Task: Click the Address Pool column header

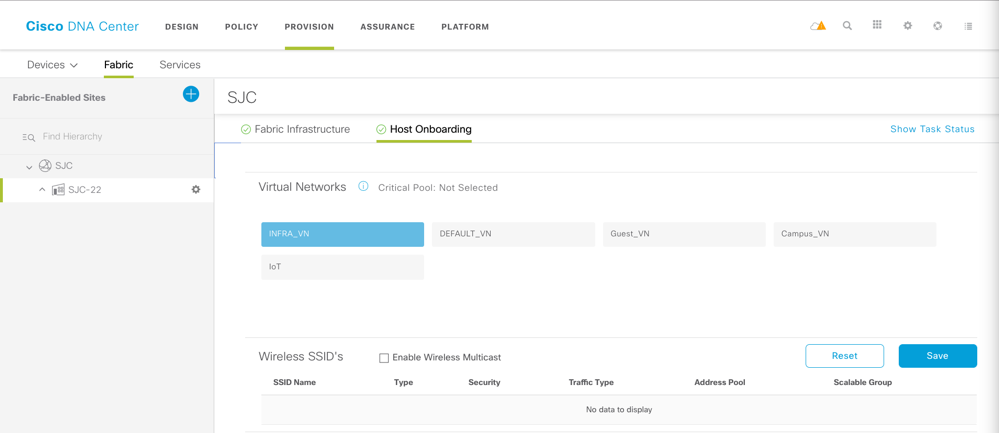Action: 720,383
